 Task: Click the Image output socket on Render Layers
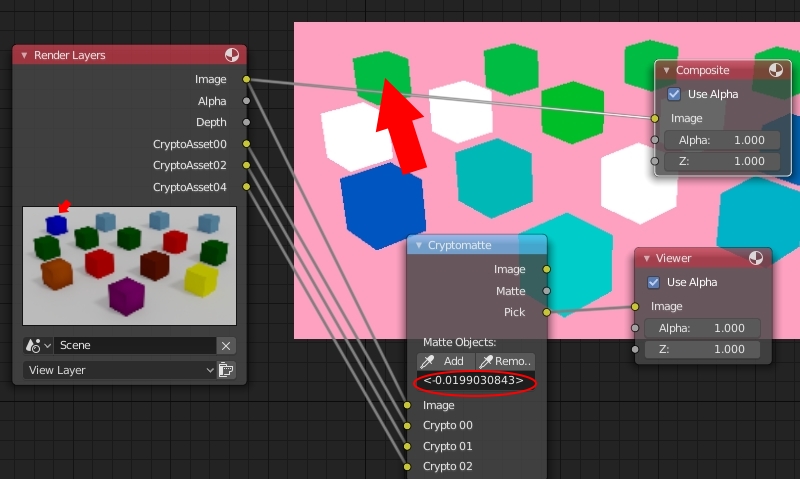pyautogui.click(x=246, y=79)
